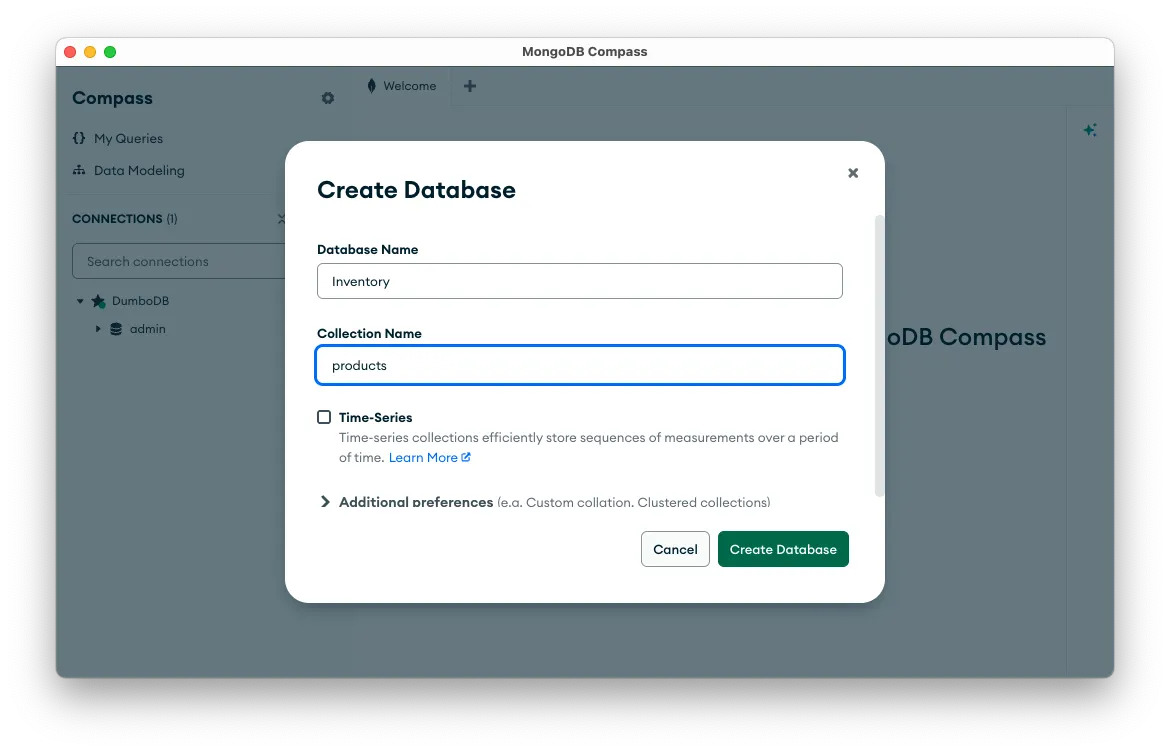
Task: Click the admin database stack icon
Action: click(x=116, y=329)
